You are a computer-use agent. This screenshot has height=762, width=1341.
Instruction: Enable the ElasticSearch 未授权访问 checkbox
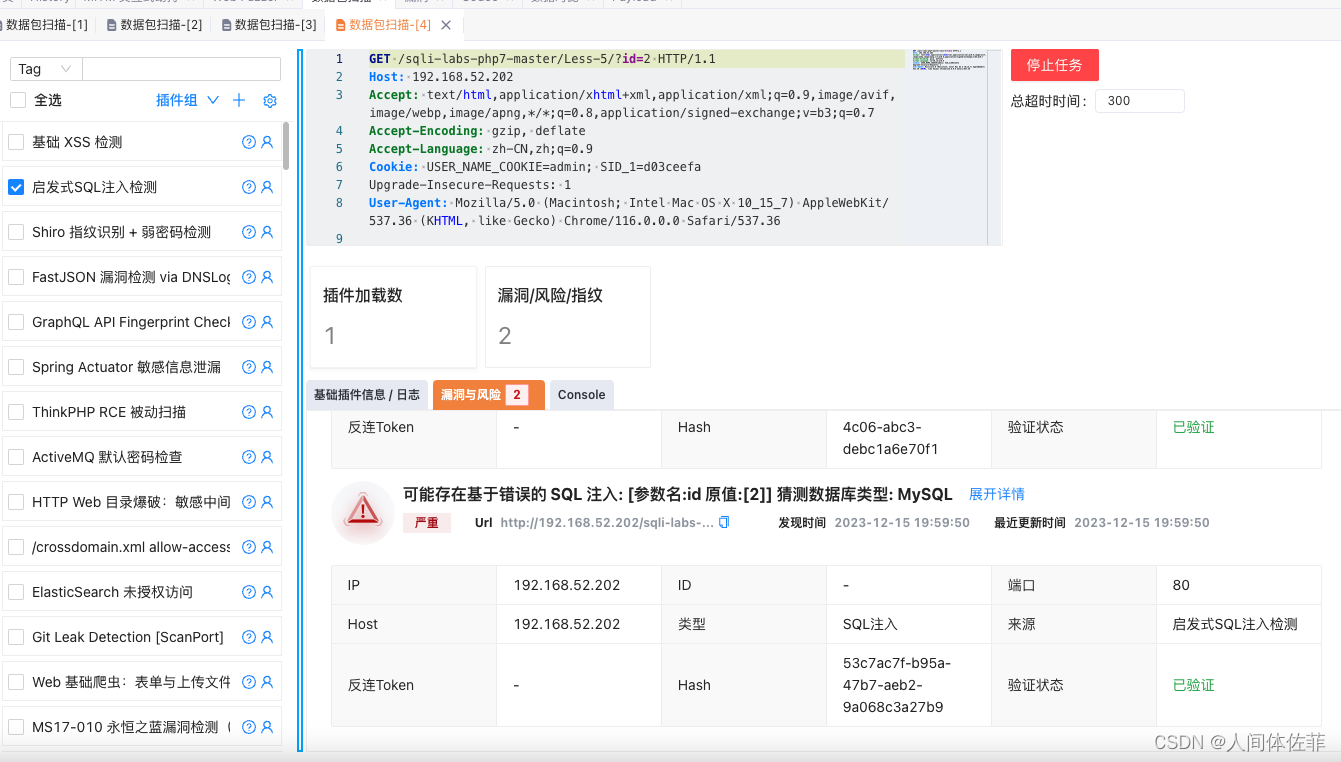point(16,592)
